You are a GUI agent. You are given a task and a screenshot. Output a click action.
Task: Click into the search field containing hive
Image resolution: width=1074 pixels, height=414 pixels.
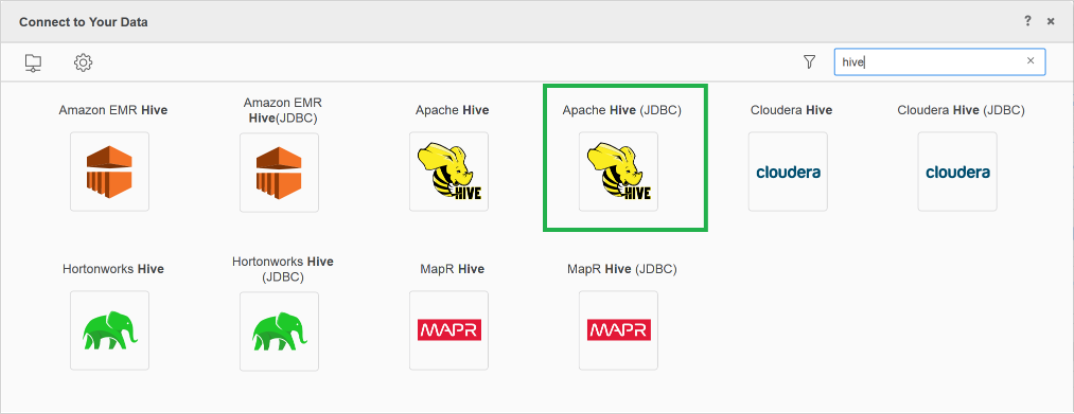pos(939,62)
